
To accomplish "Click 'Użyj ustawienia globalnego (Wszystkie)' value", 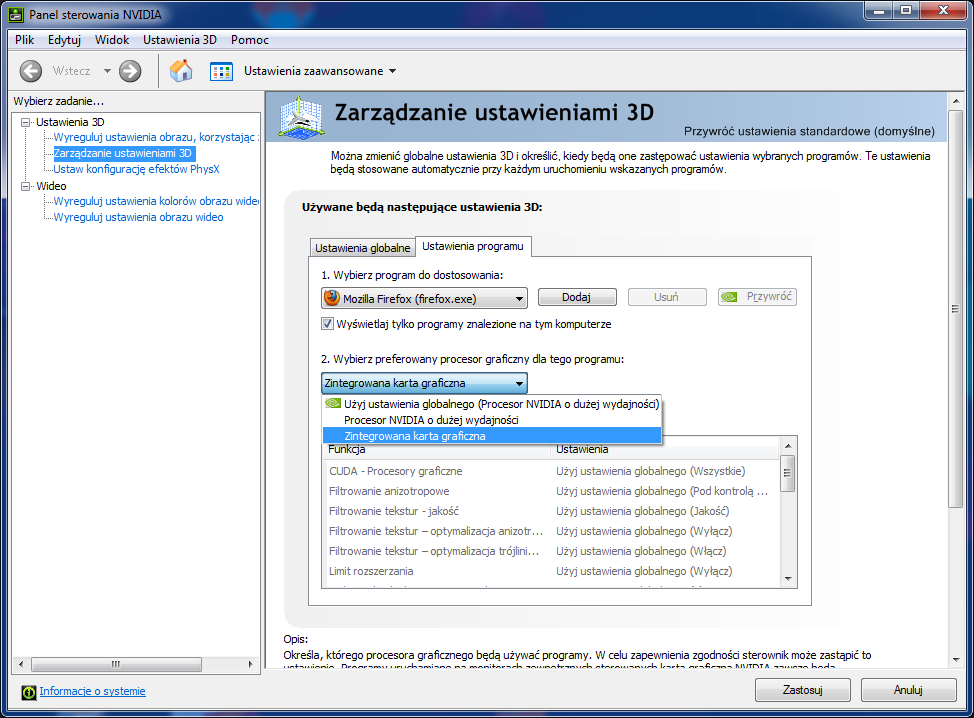I will click(650, 471).
